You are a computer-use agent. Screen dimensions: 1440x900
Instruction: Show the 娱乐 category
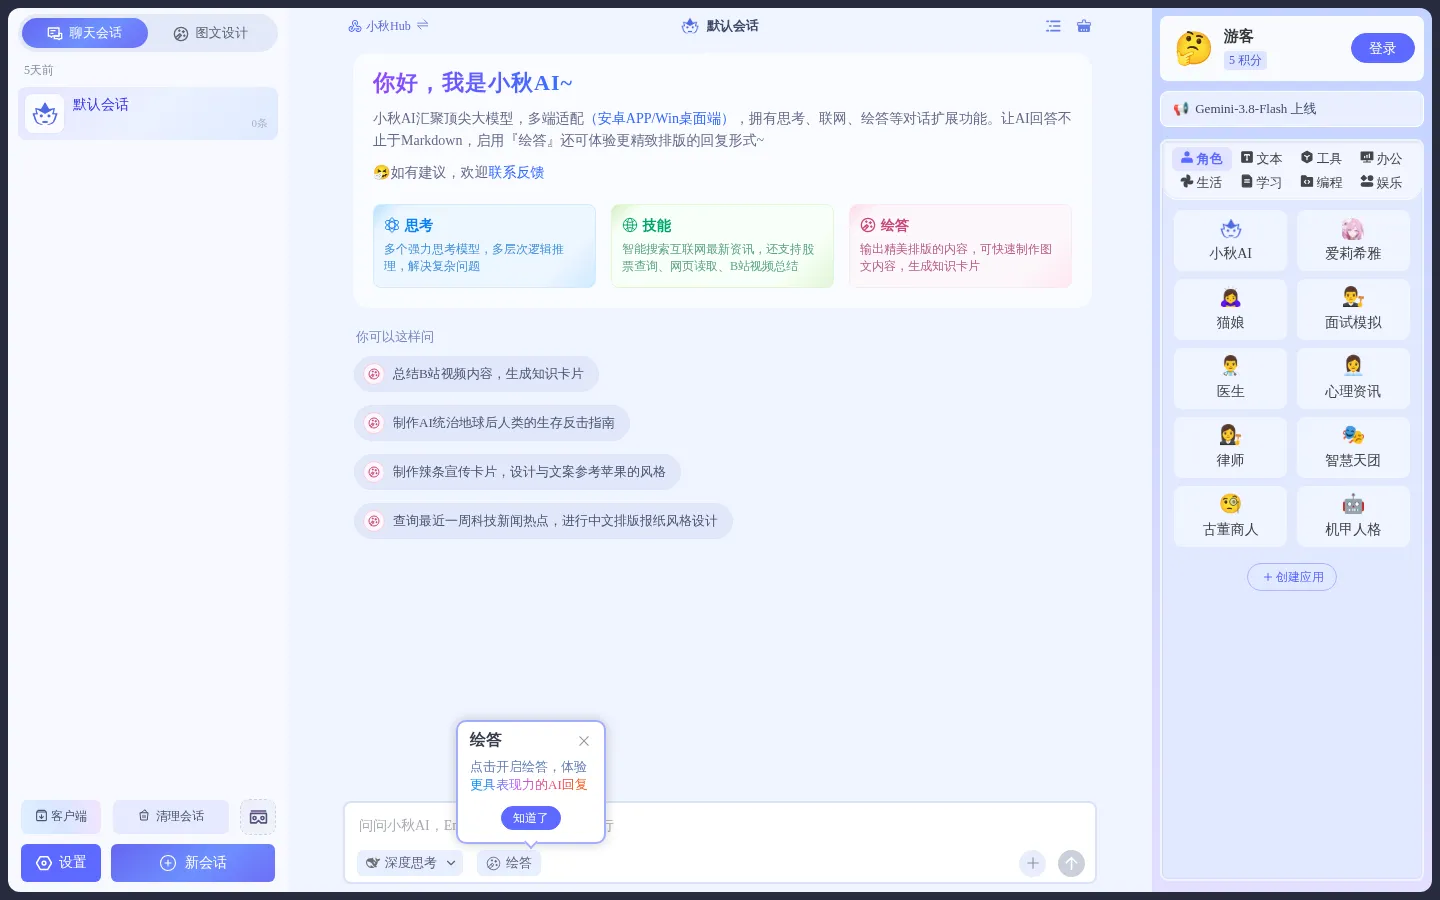pyautogui.click(x=1381, y=182)
